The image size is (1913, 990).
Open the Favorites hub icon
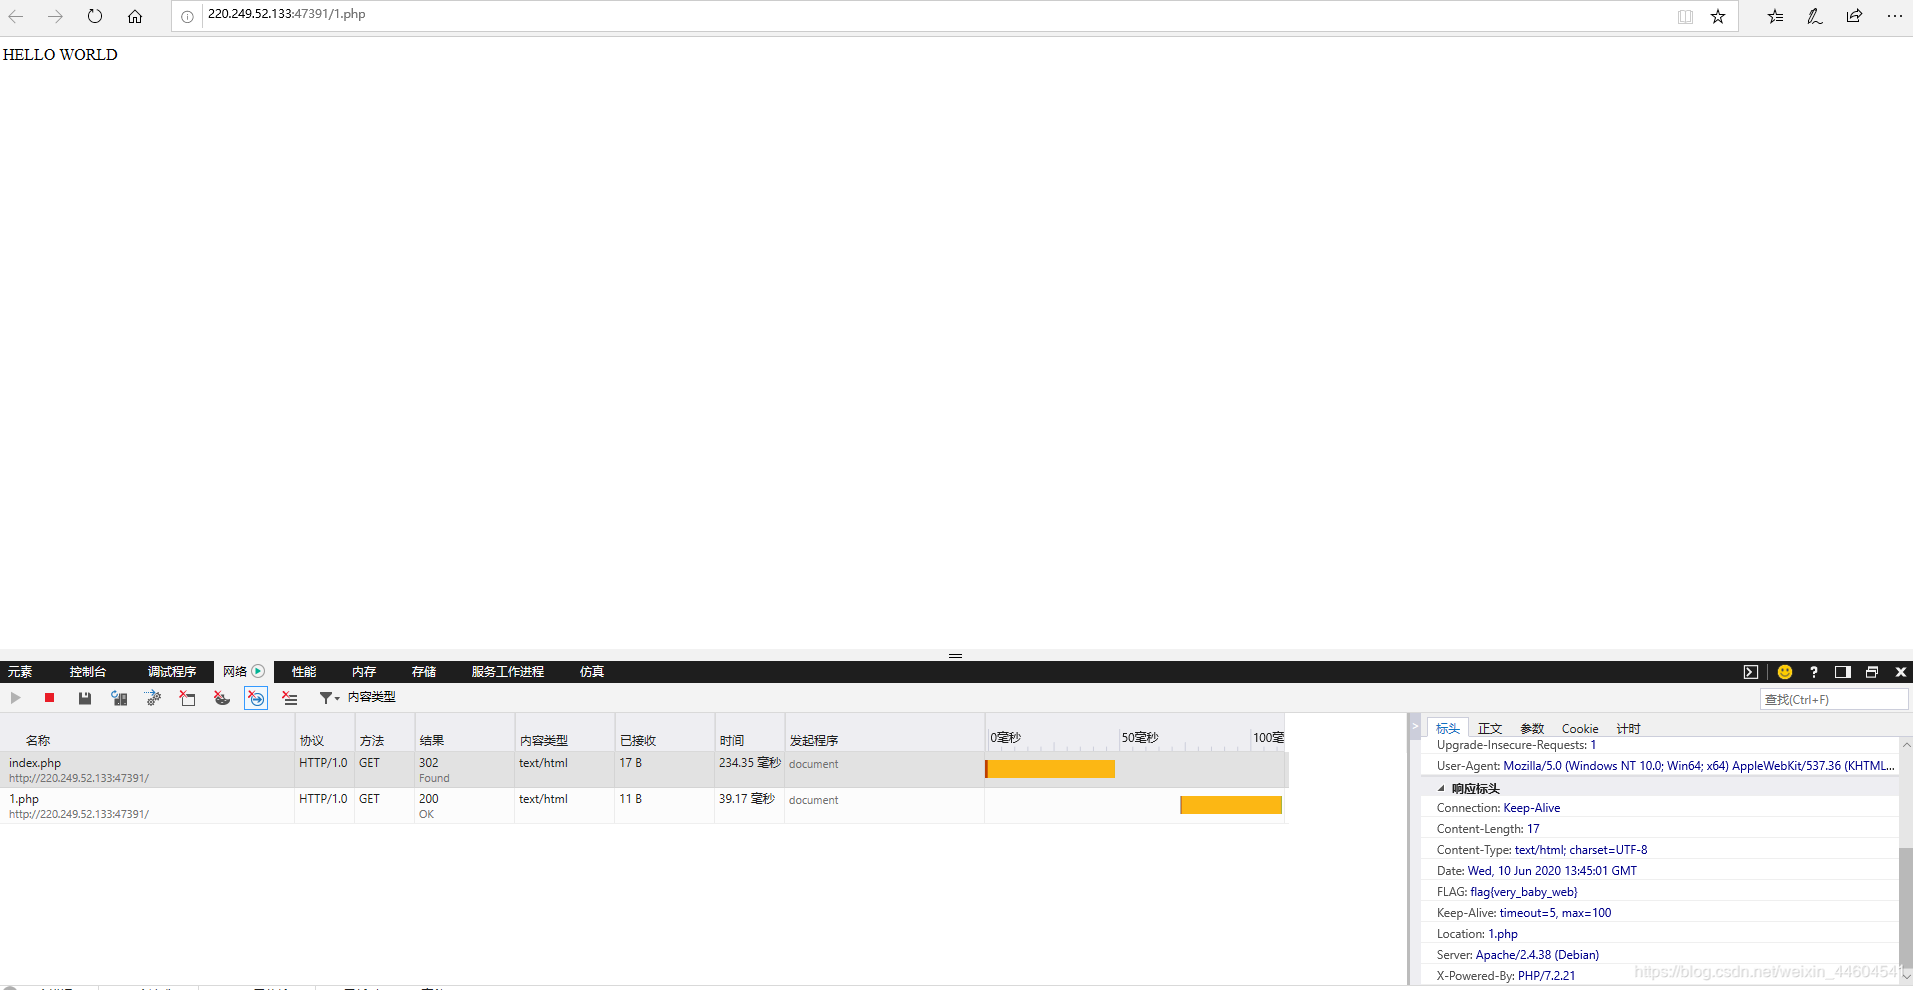[1775, 16]
